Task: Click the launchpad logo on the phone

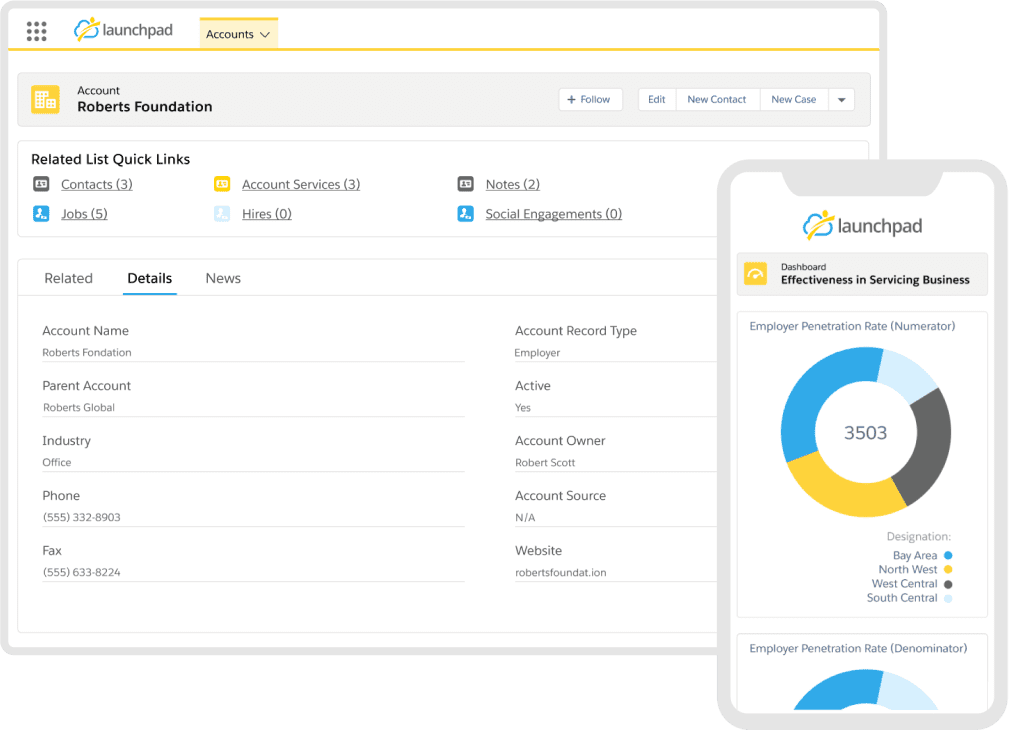Action: coord(862,225)
